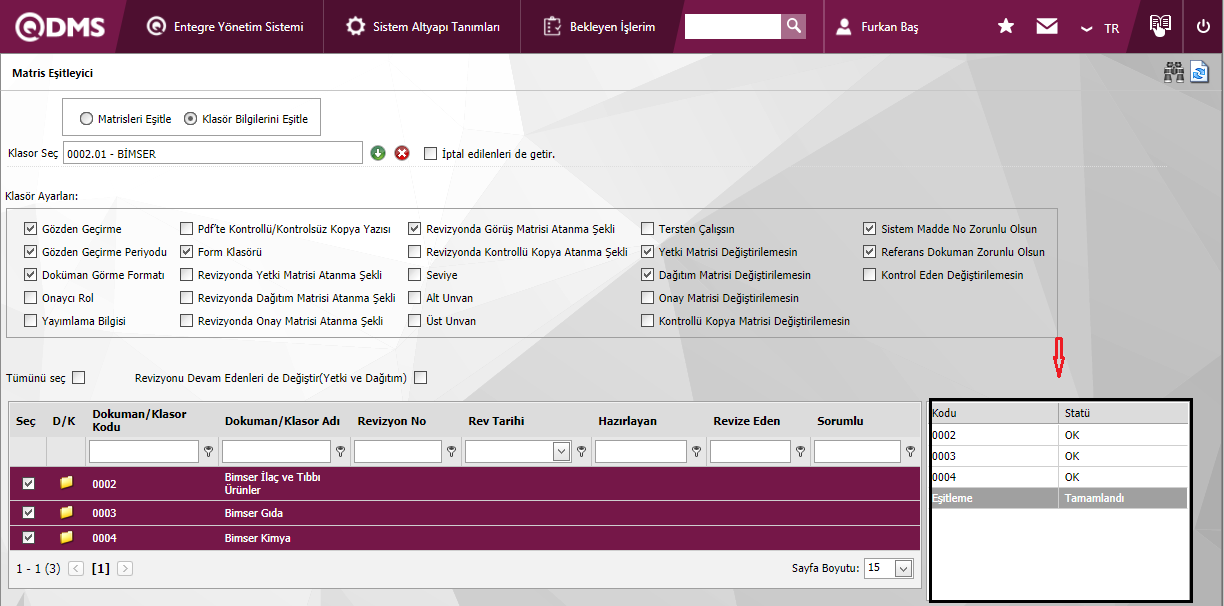Enable Onaycı Rol checkbox
Viewport: 1224px width, 606px height.
(x=30, y=298)
